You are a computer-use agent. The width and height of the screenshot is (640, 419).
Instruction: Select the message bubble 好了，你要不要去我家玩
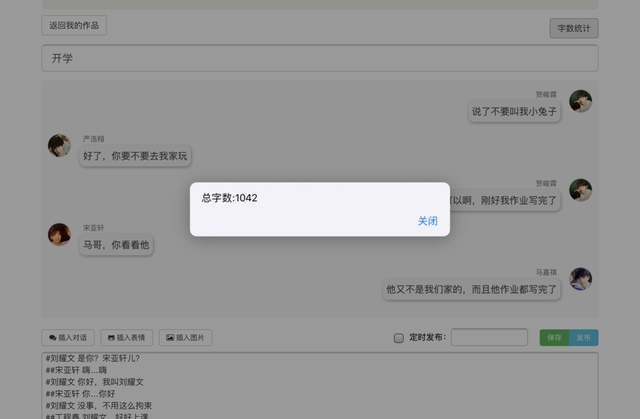click(x=135, y=156)
